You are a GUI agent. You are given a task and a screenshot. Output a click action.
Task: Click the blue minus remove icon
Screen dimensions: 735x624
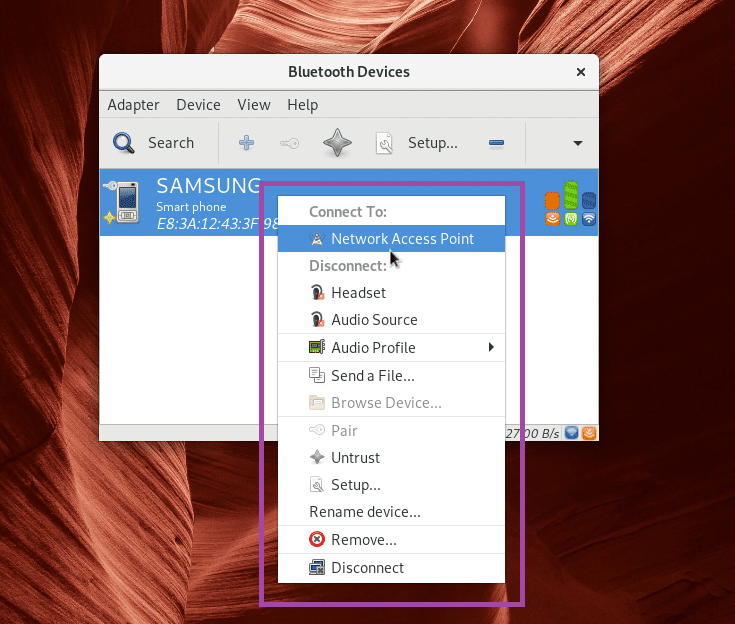click(496, 143)
